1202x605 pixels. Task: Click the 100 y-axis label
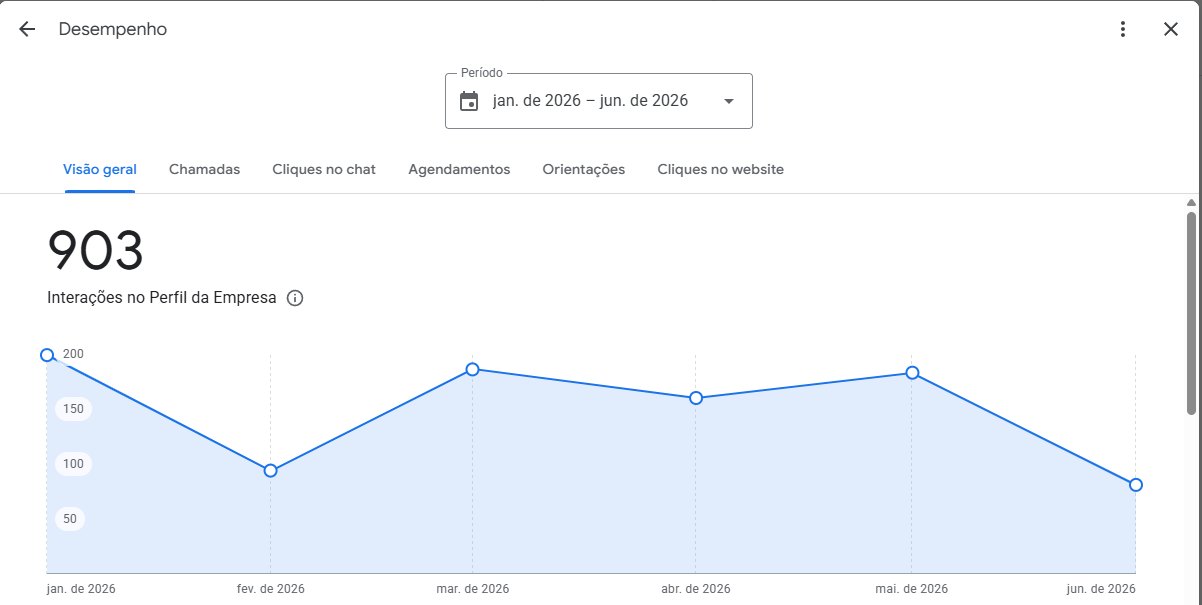73,463
